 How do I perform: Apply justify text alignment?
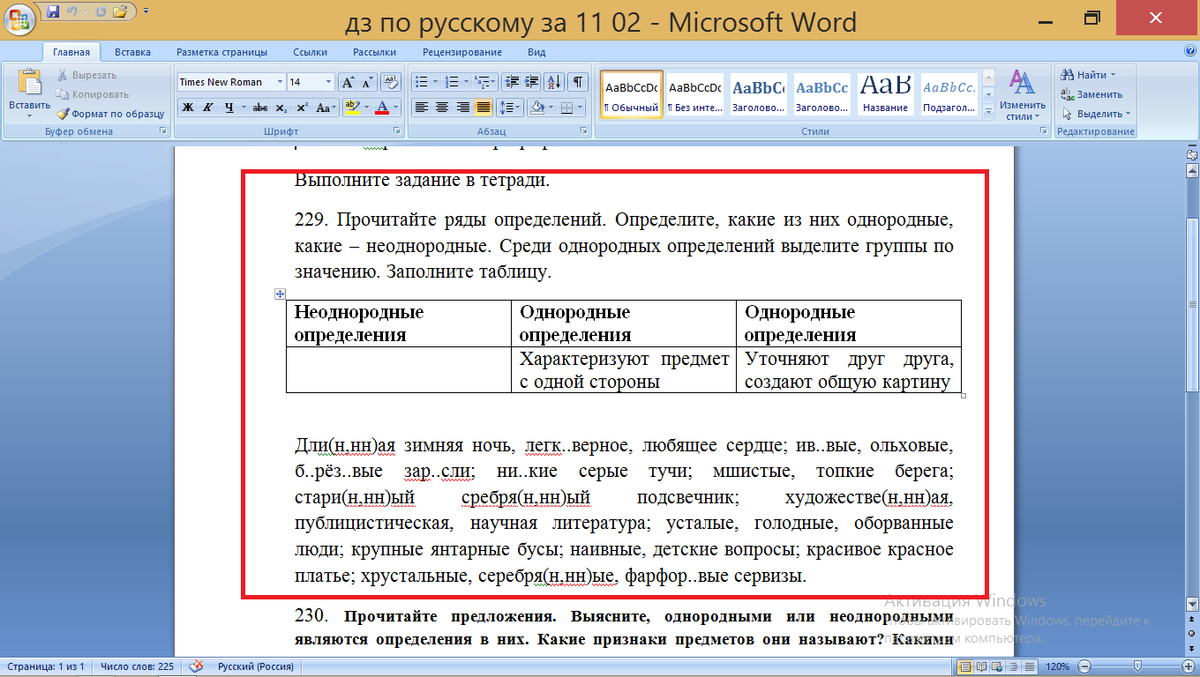[483, 108]
